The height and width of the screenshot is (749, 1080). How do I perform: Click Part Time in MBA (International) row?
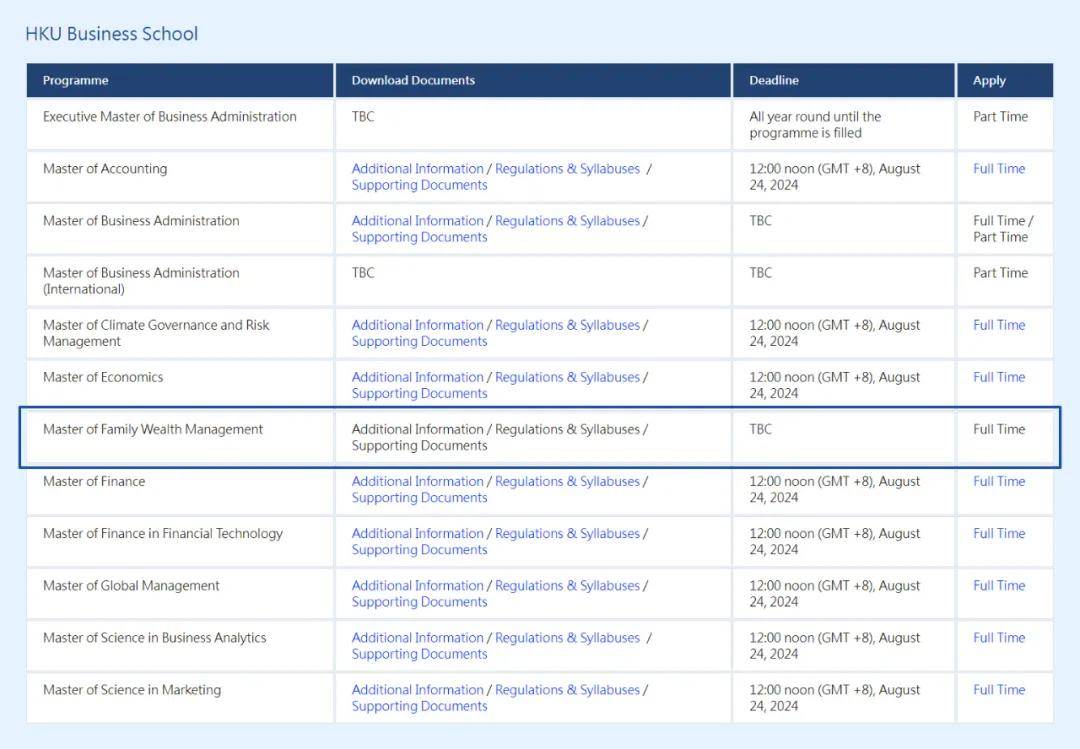[1000, 273]
